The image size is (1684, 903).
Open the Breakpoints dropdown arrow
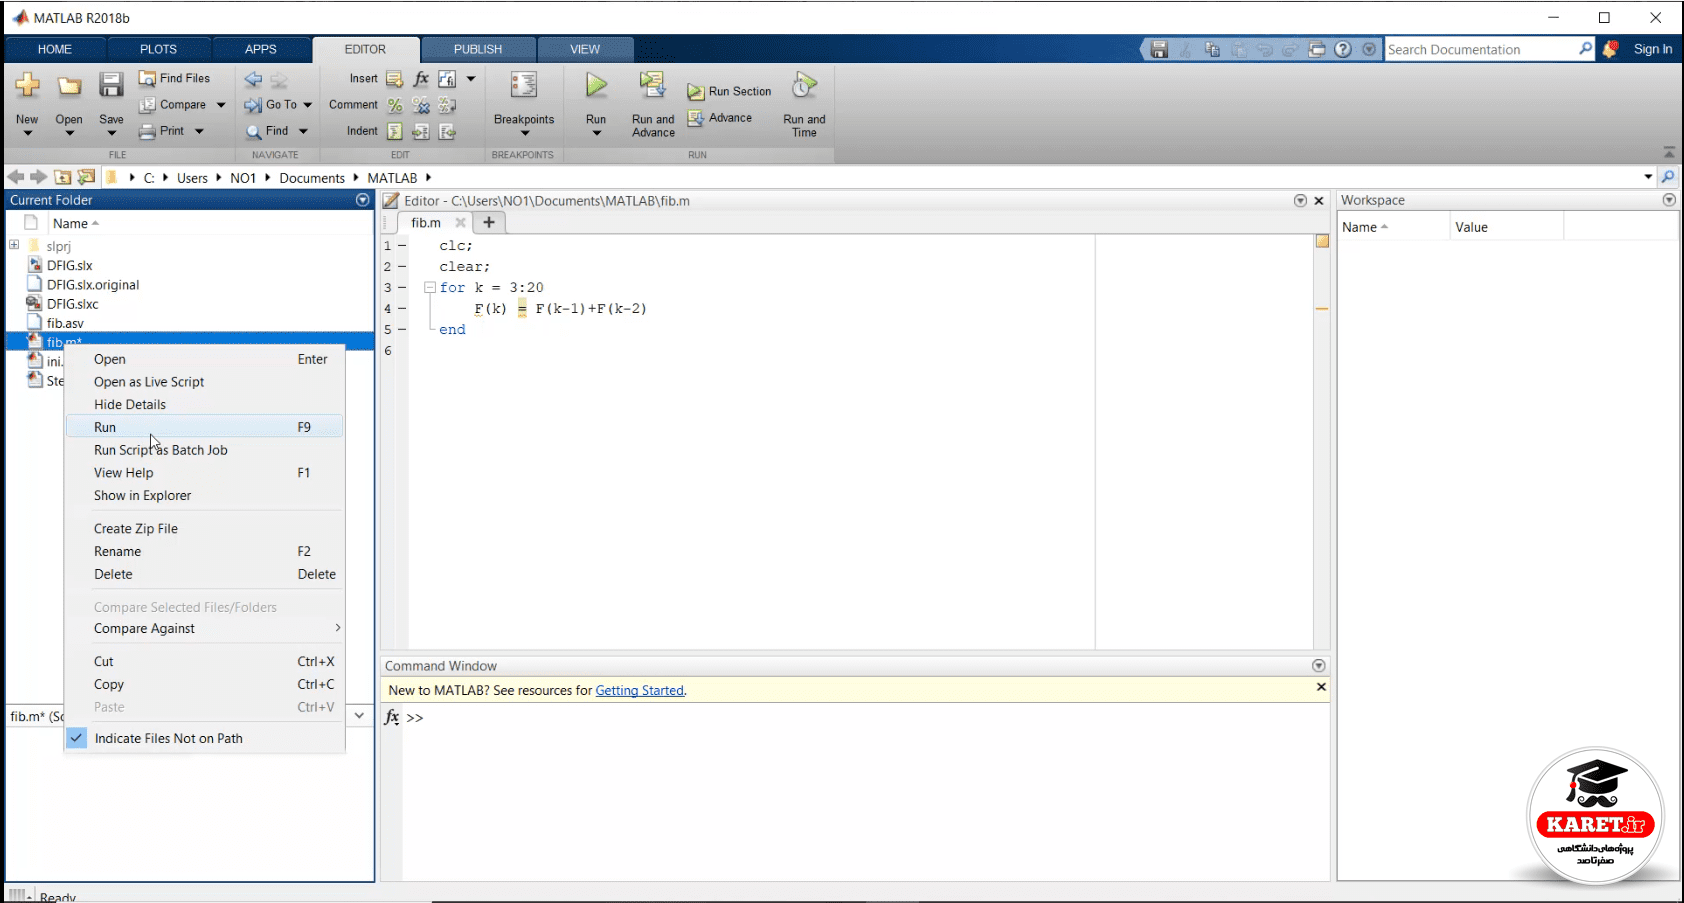[524, 133]
